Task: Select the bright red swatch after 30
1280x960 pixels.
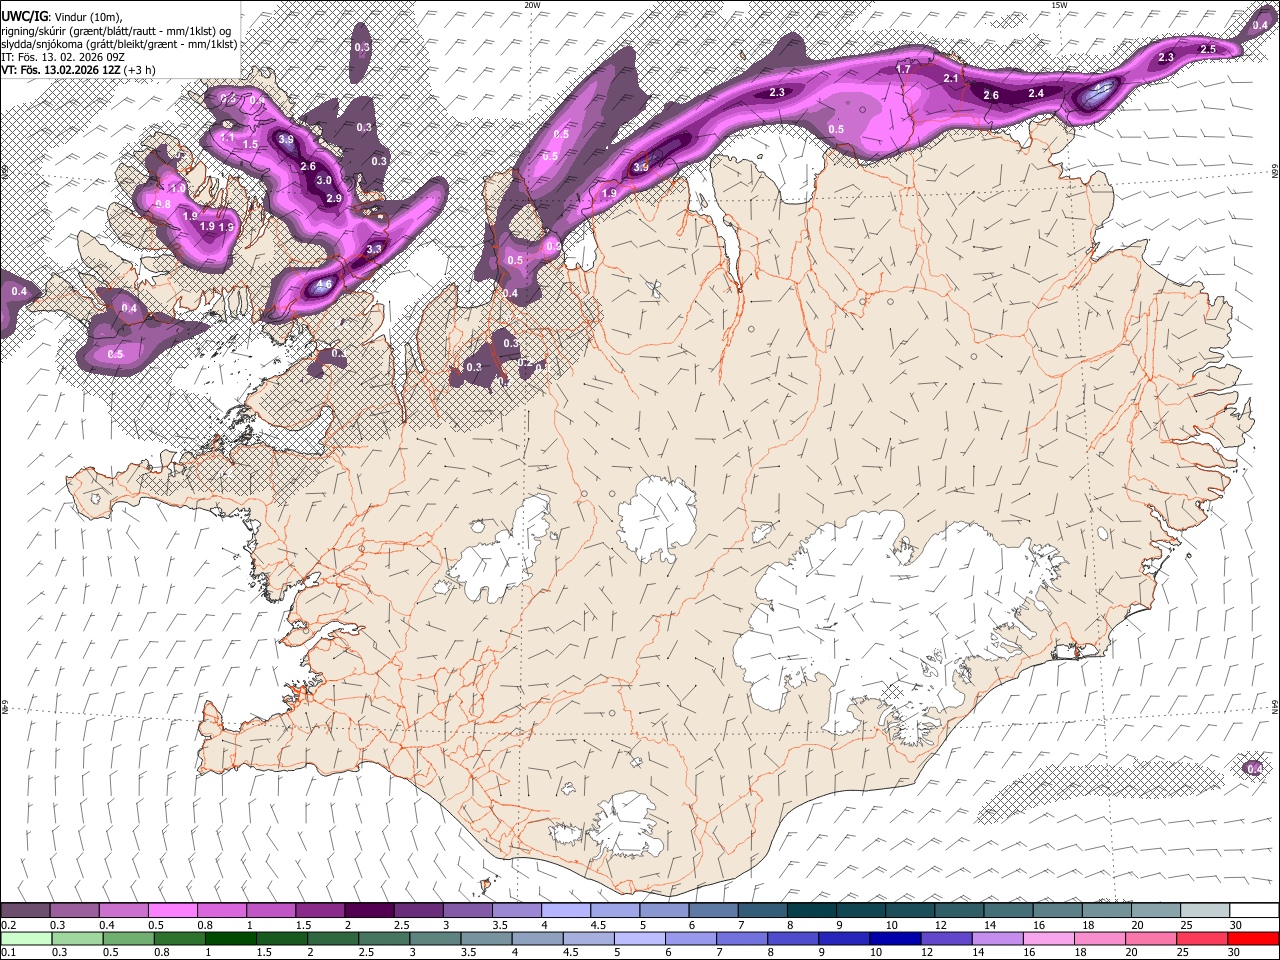Action: 1253,938
